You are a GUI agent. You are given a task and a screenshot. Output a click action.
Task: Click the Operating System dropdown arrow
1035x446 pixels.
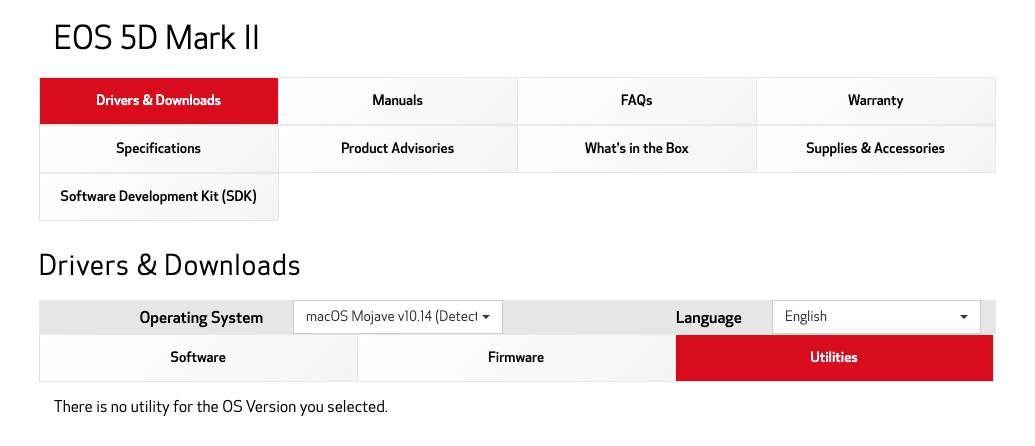486,317
